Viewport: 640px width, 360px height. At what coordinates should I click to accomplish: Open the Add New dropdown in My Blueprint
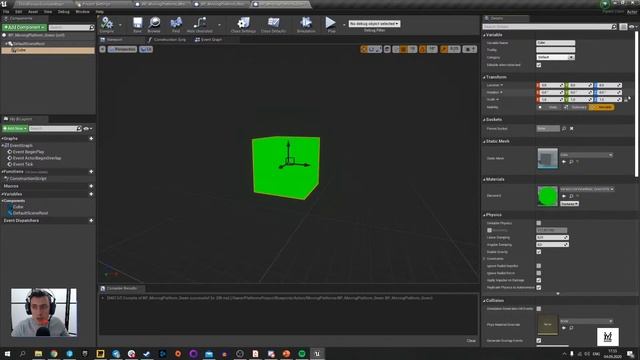coord(15,129)
